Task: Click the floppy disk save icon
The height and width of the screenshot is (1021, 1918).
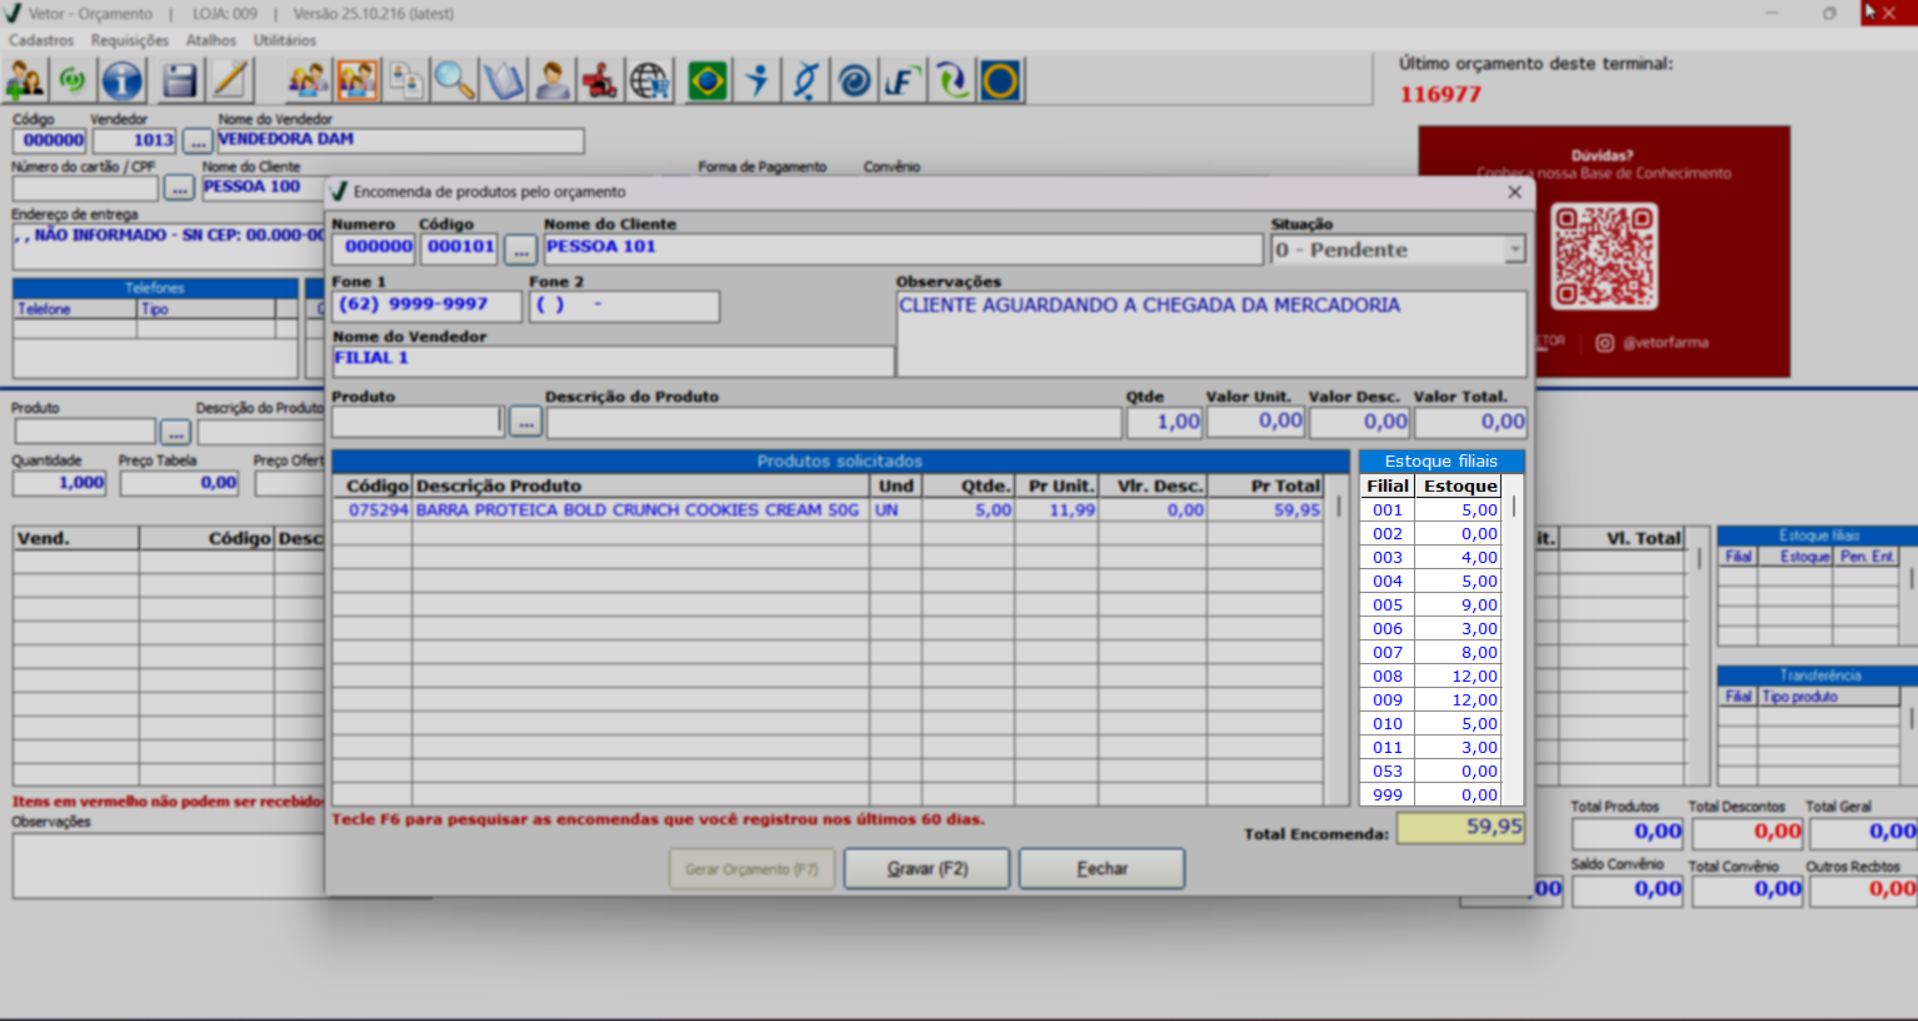Action: click(x=179, y=81)
